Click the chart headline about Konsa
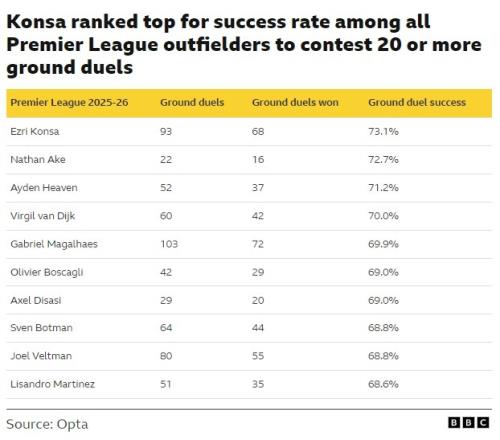This screenshot has height=440, width=500. click(244, 44)
